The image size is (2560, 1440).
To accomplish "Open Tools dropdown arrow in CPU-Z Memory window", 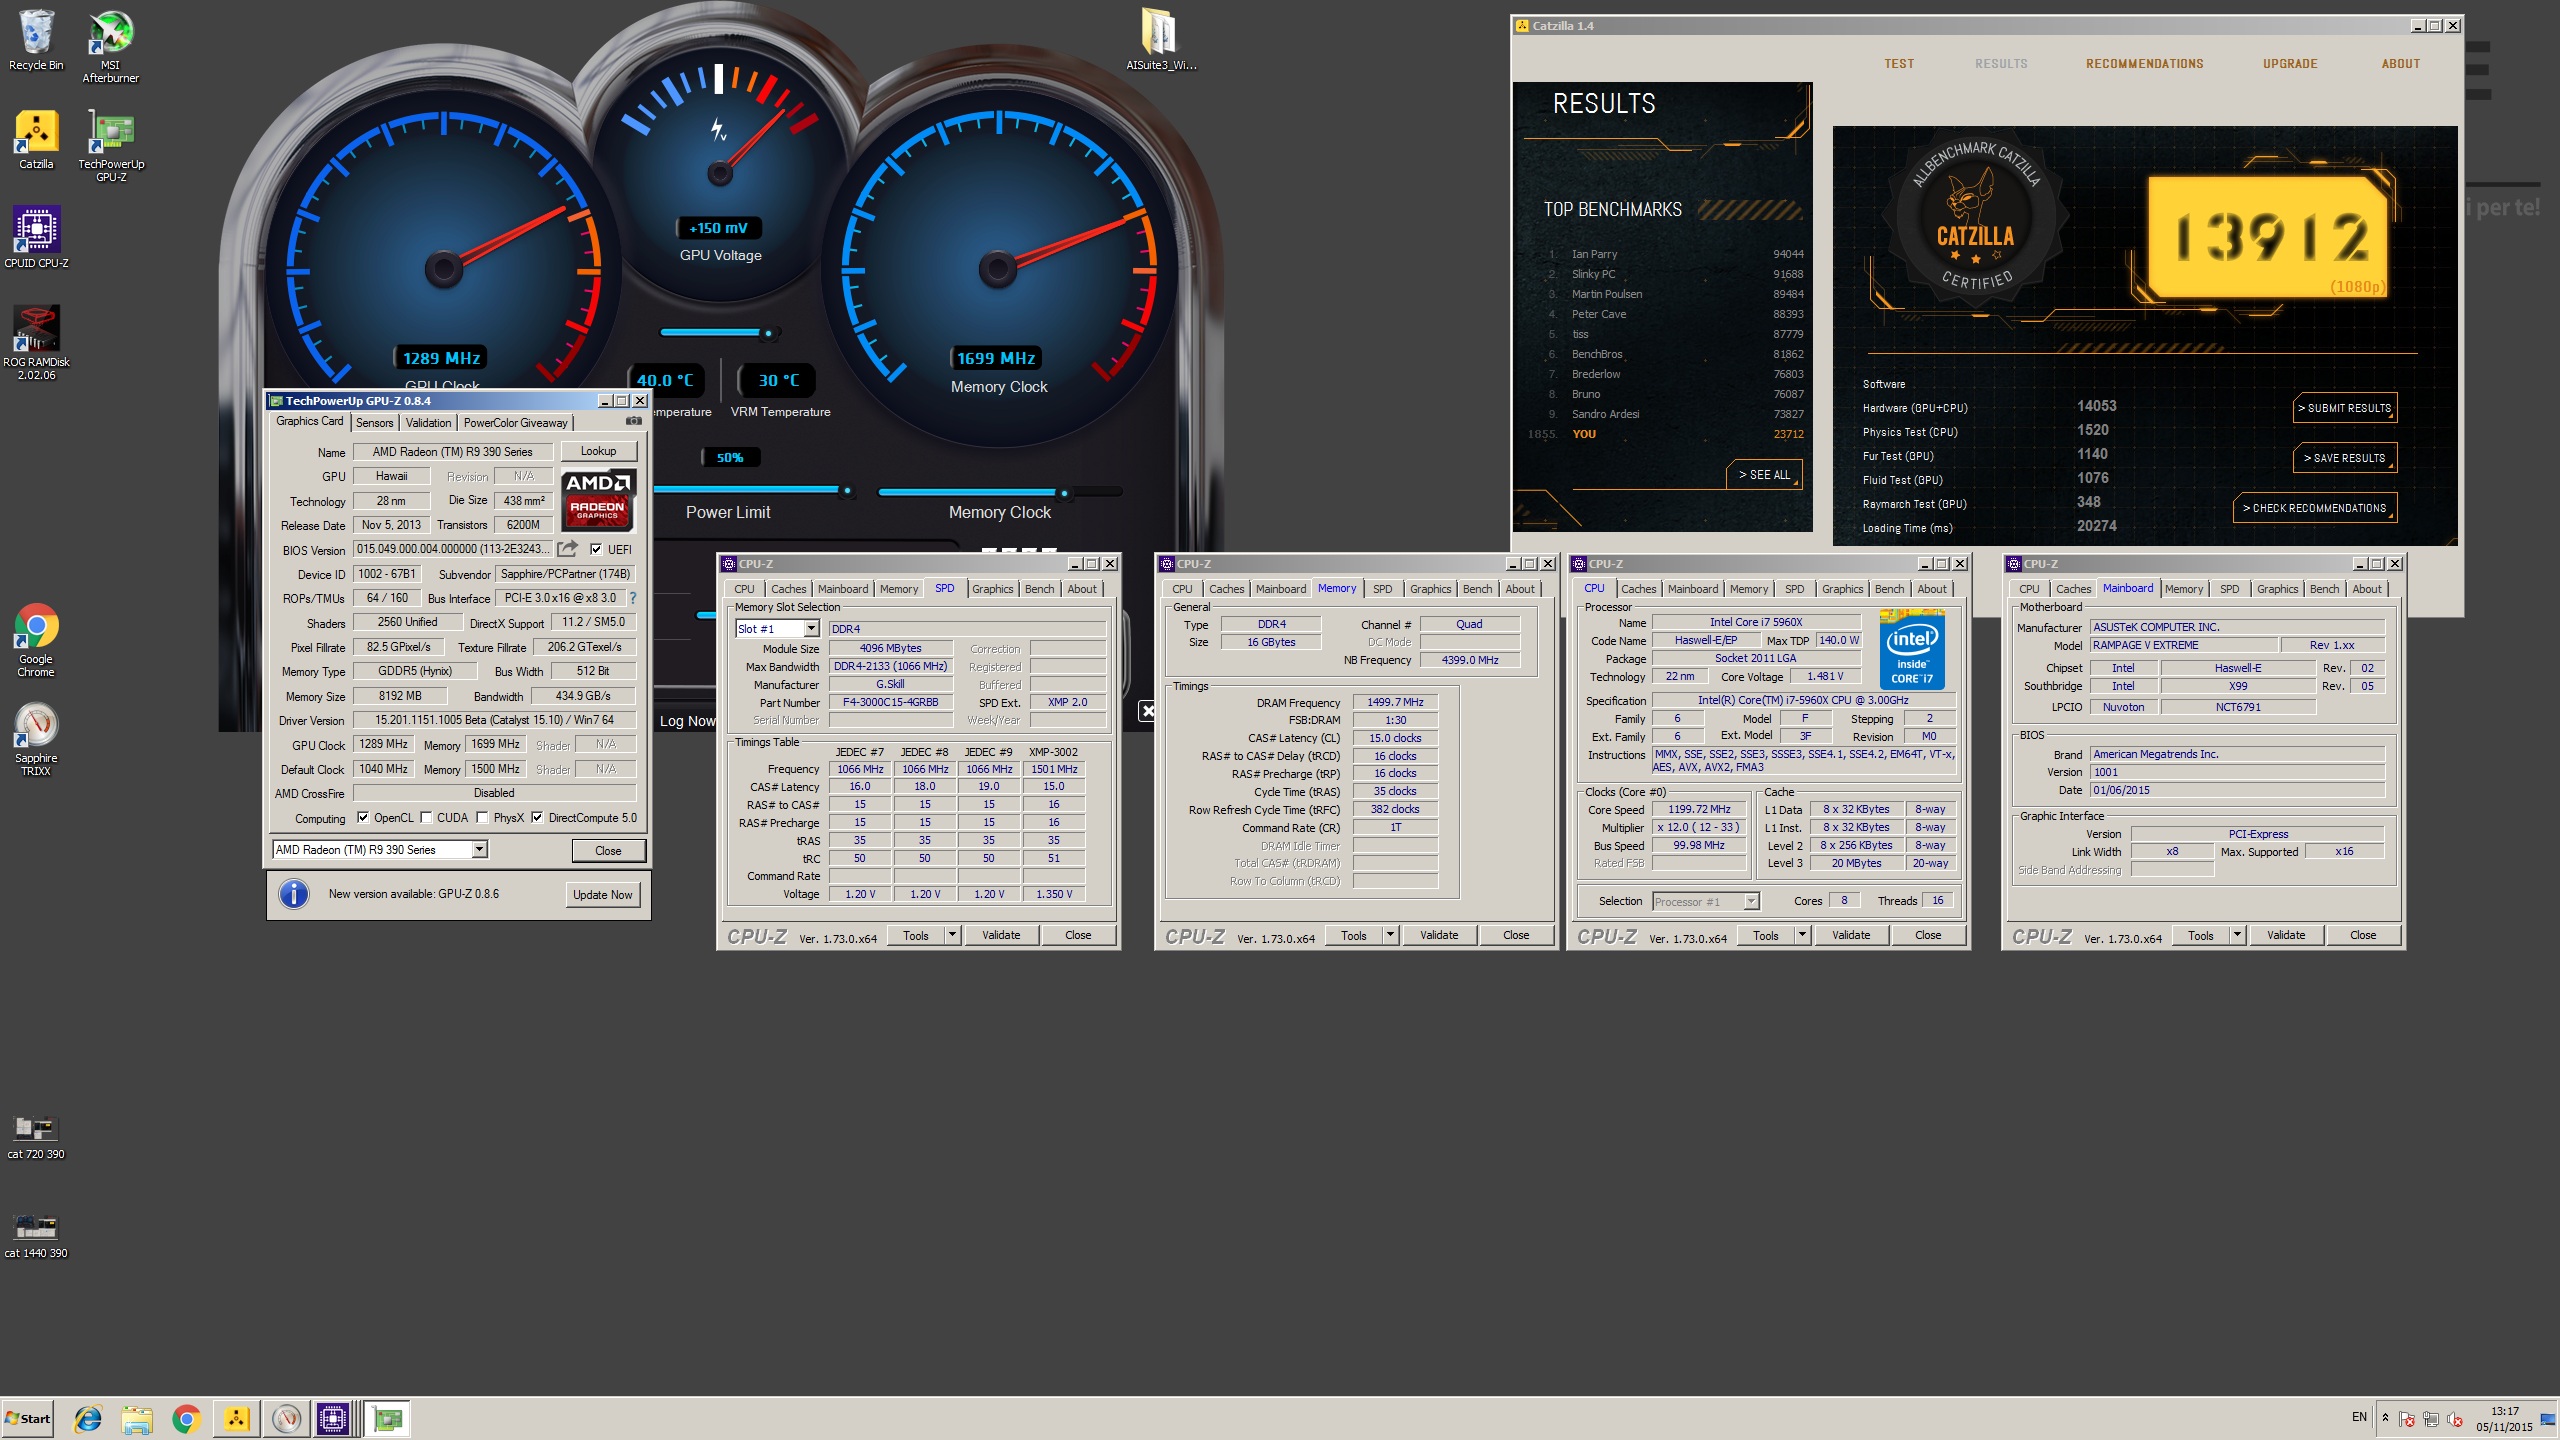I will click(x=1390, y=935).
